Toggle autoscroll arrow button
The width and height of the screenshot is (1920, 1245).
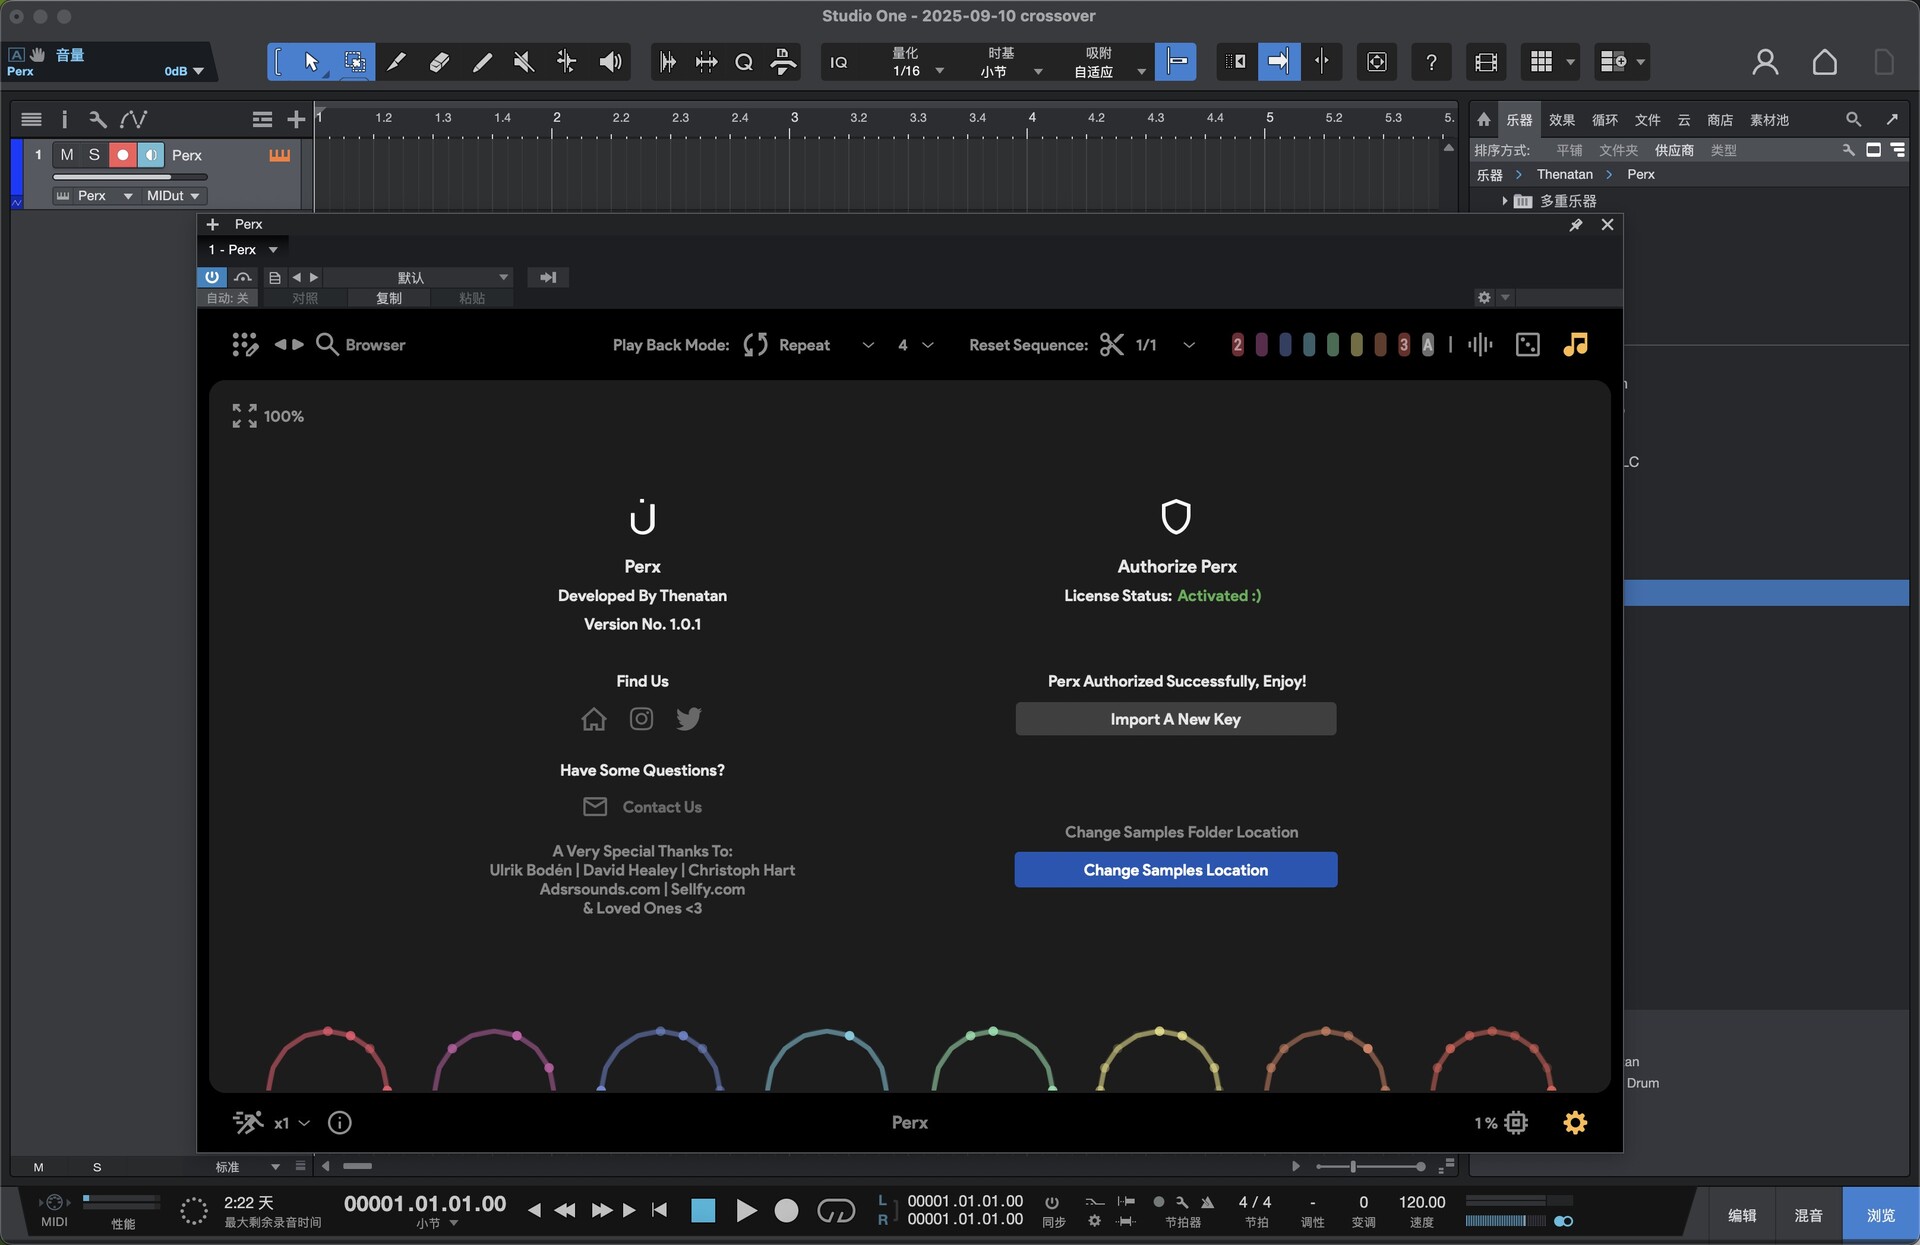tap(1278, 62)
